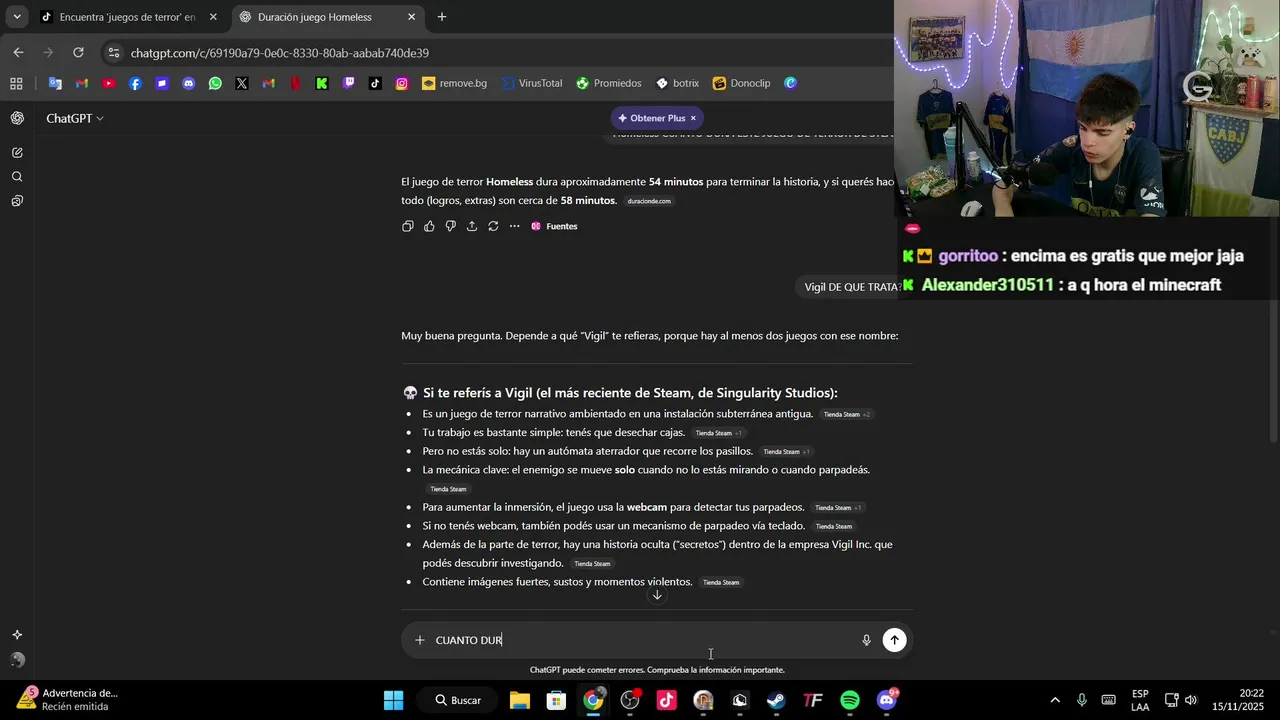This screenshot has width=1280, height=720.
Task: Open the site information icon in address bar
Action: click(x=113, y=53)
